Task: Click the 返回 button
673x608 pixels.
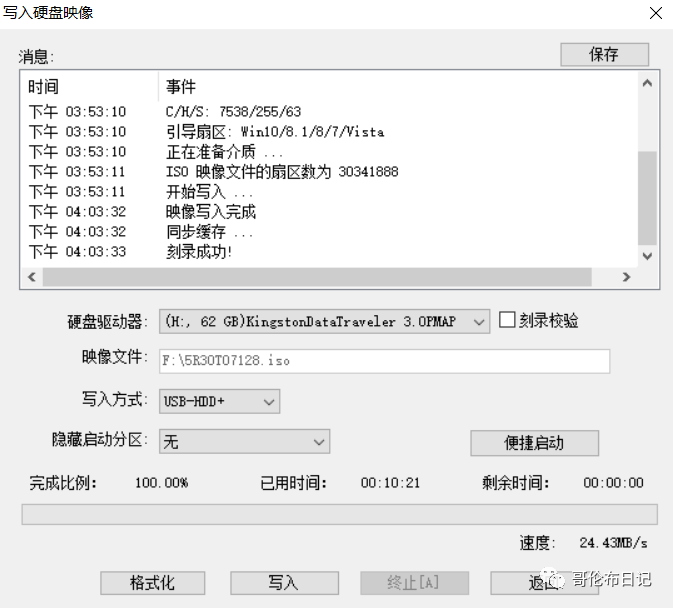Action: (544, 583)
